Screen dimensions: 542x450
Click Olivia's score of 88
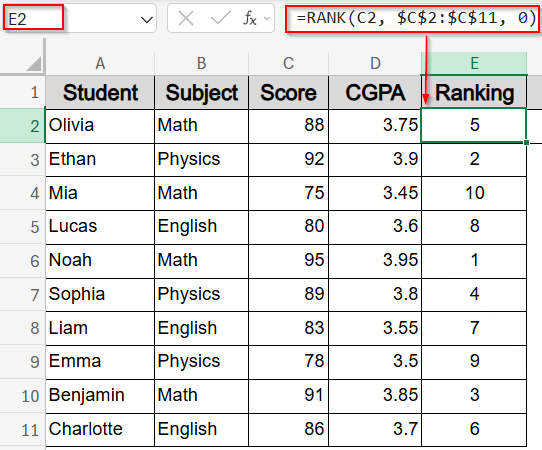coord(288,126)
